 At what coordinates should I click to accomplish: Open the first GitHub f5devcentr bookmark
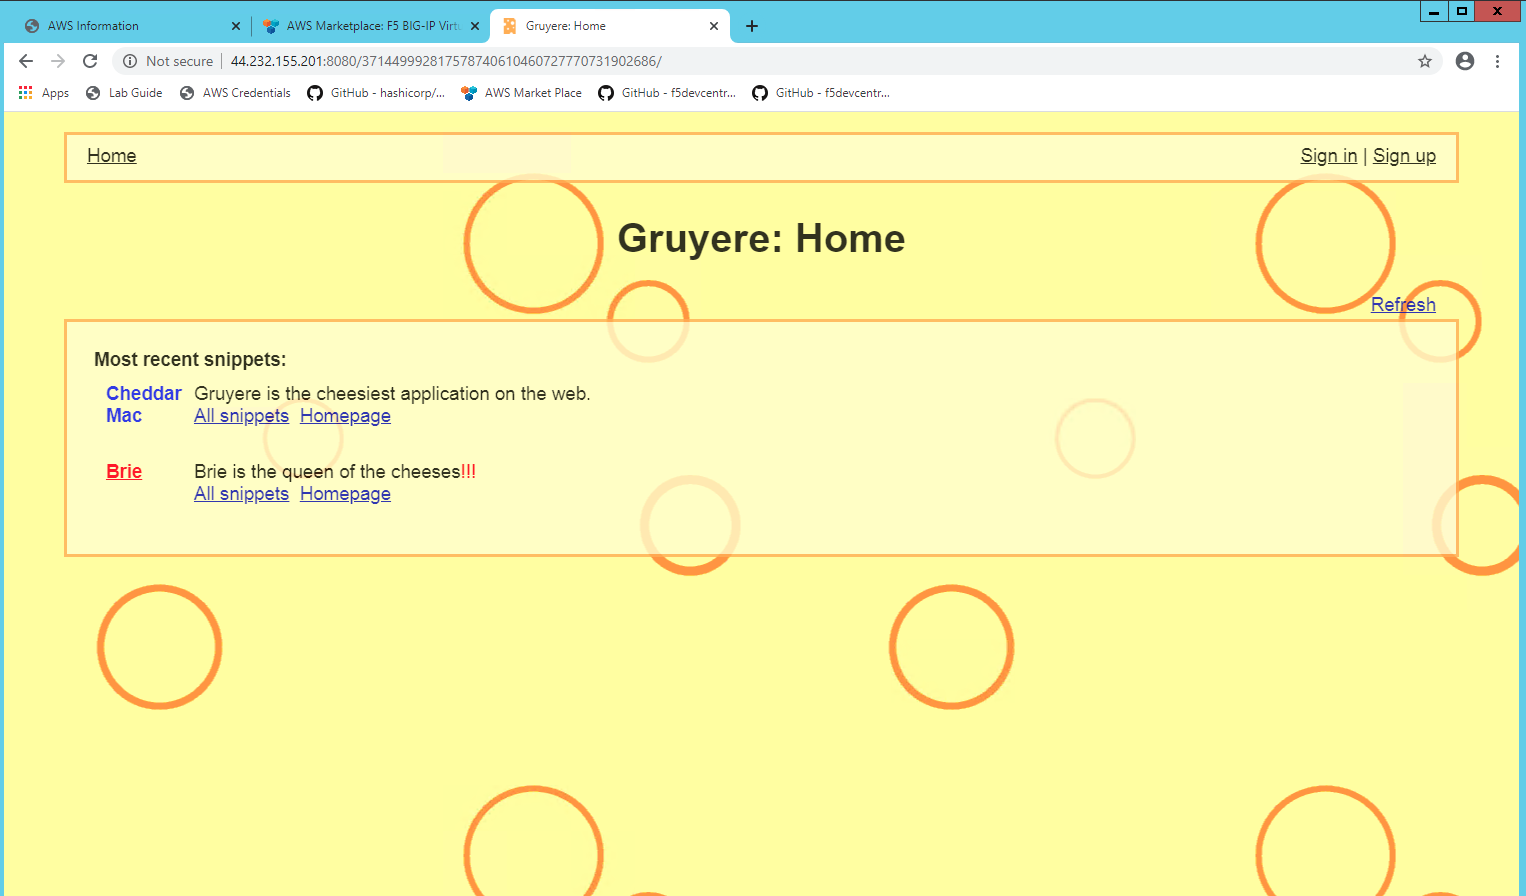[x=667, y=93]
